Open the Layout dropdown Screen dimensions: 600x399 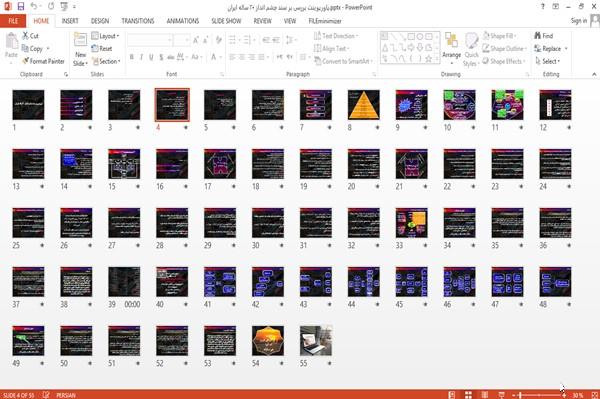coord(105,36)
